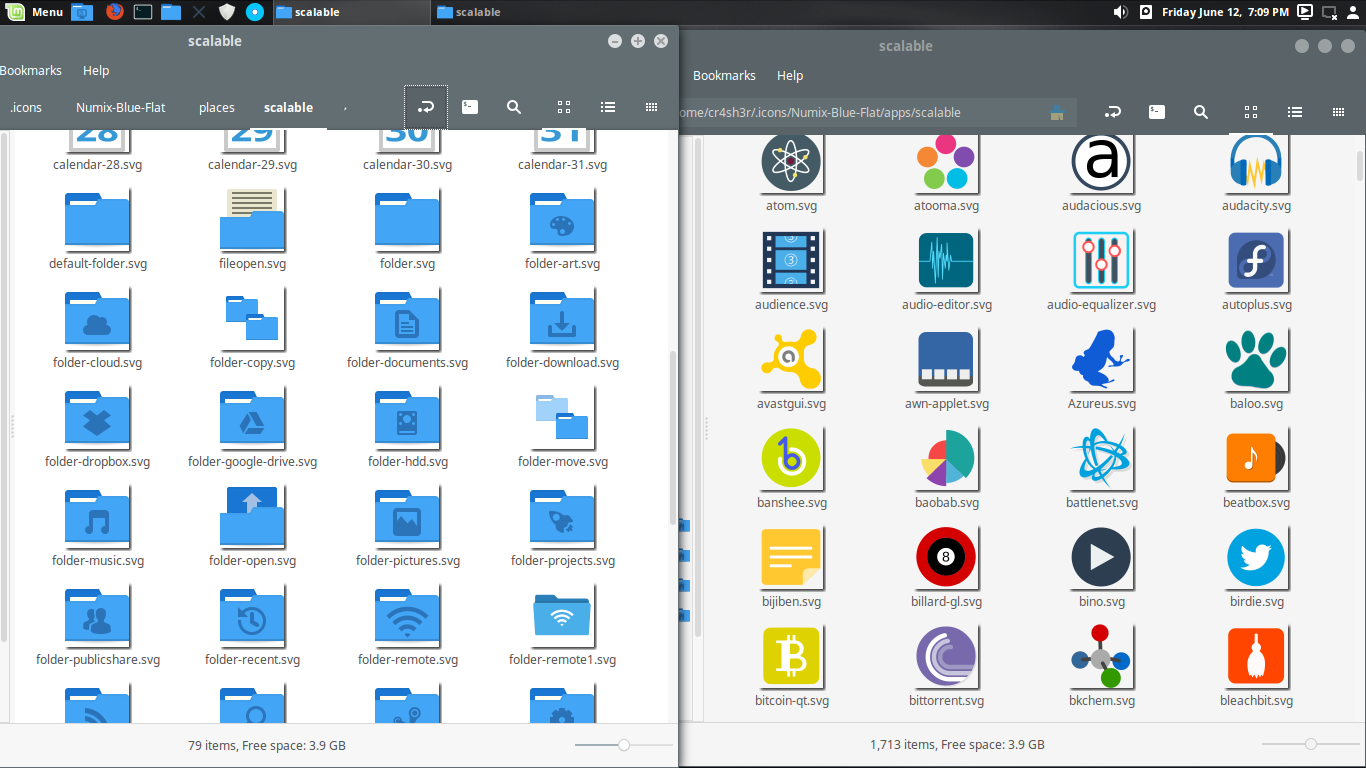The image size is (1366, 768).
Task: Select icon view in back window
Action: point(1250,112)
